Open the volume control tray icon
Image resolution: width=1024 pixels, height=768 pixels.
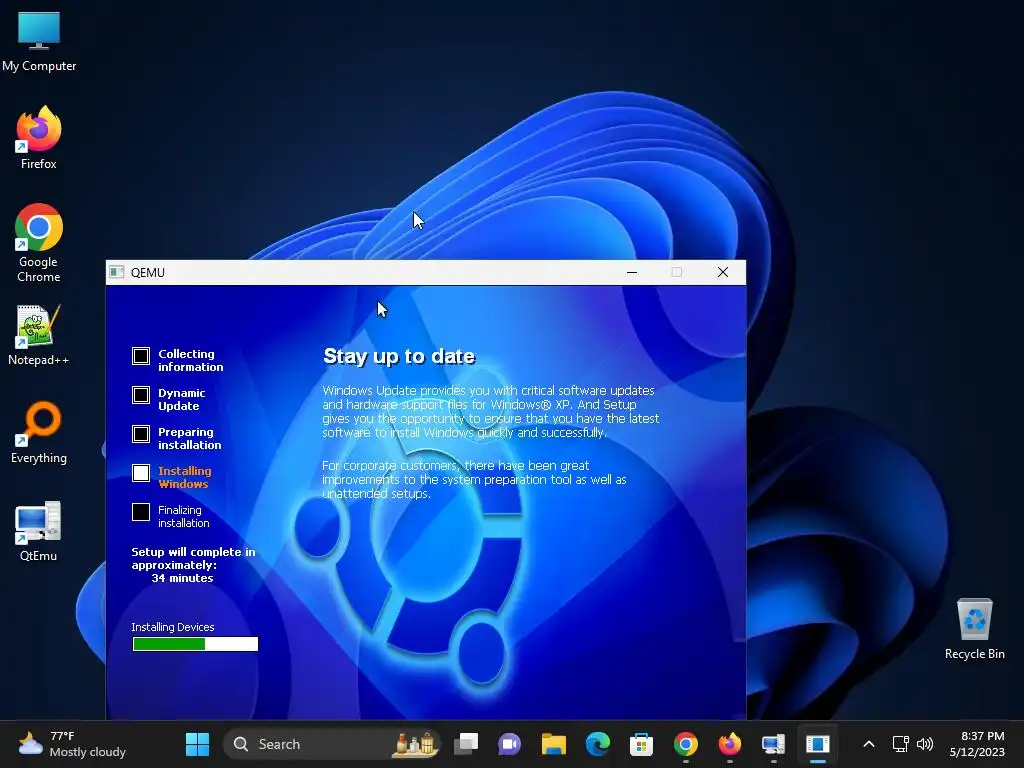925,744
